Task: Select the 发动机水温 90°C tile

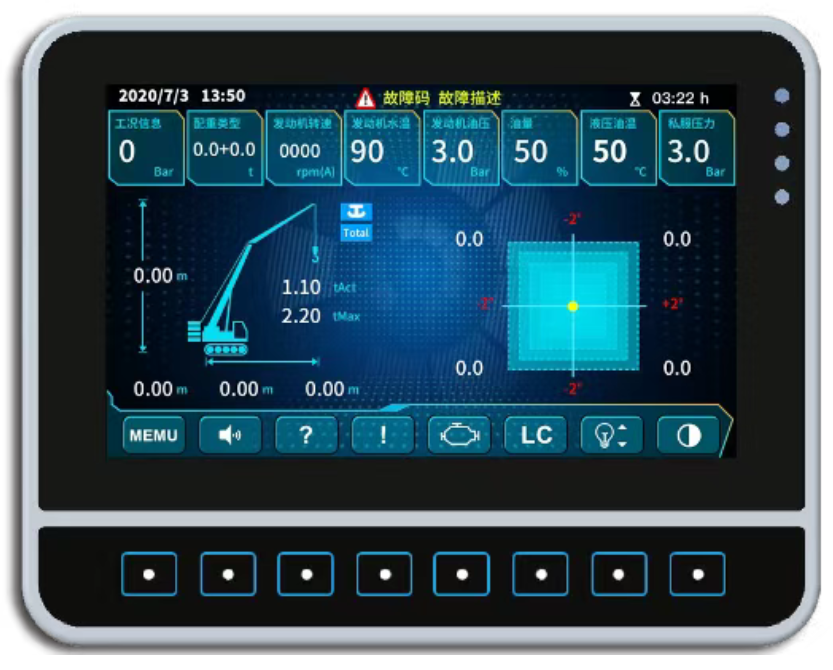Action: (381, 148)
